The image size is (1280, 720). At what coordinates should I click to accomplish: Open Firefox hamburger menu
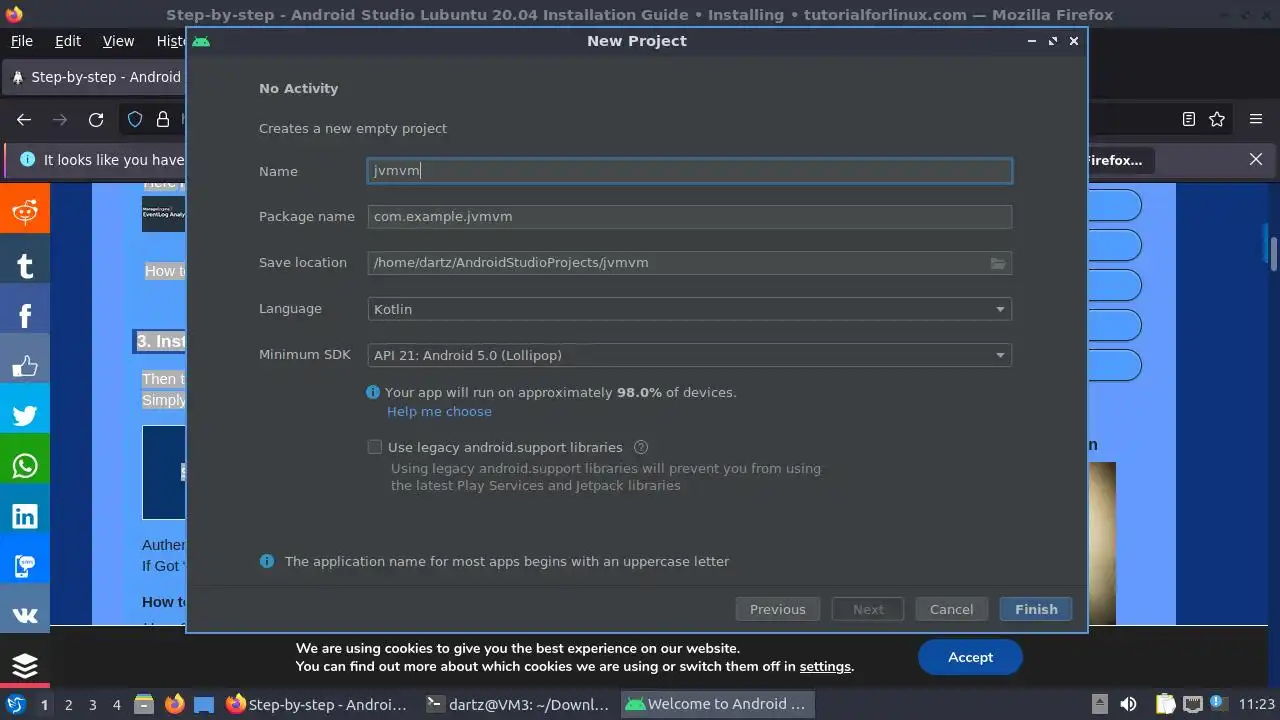tap(1256, 120)
